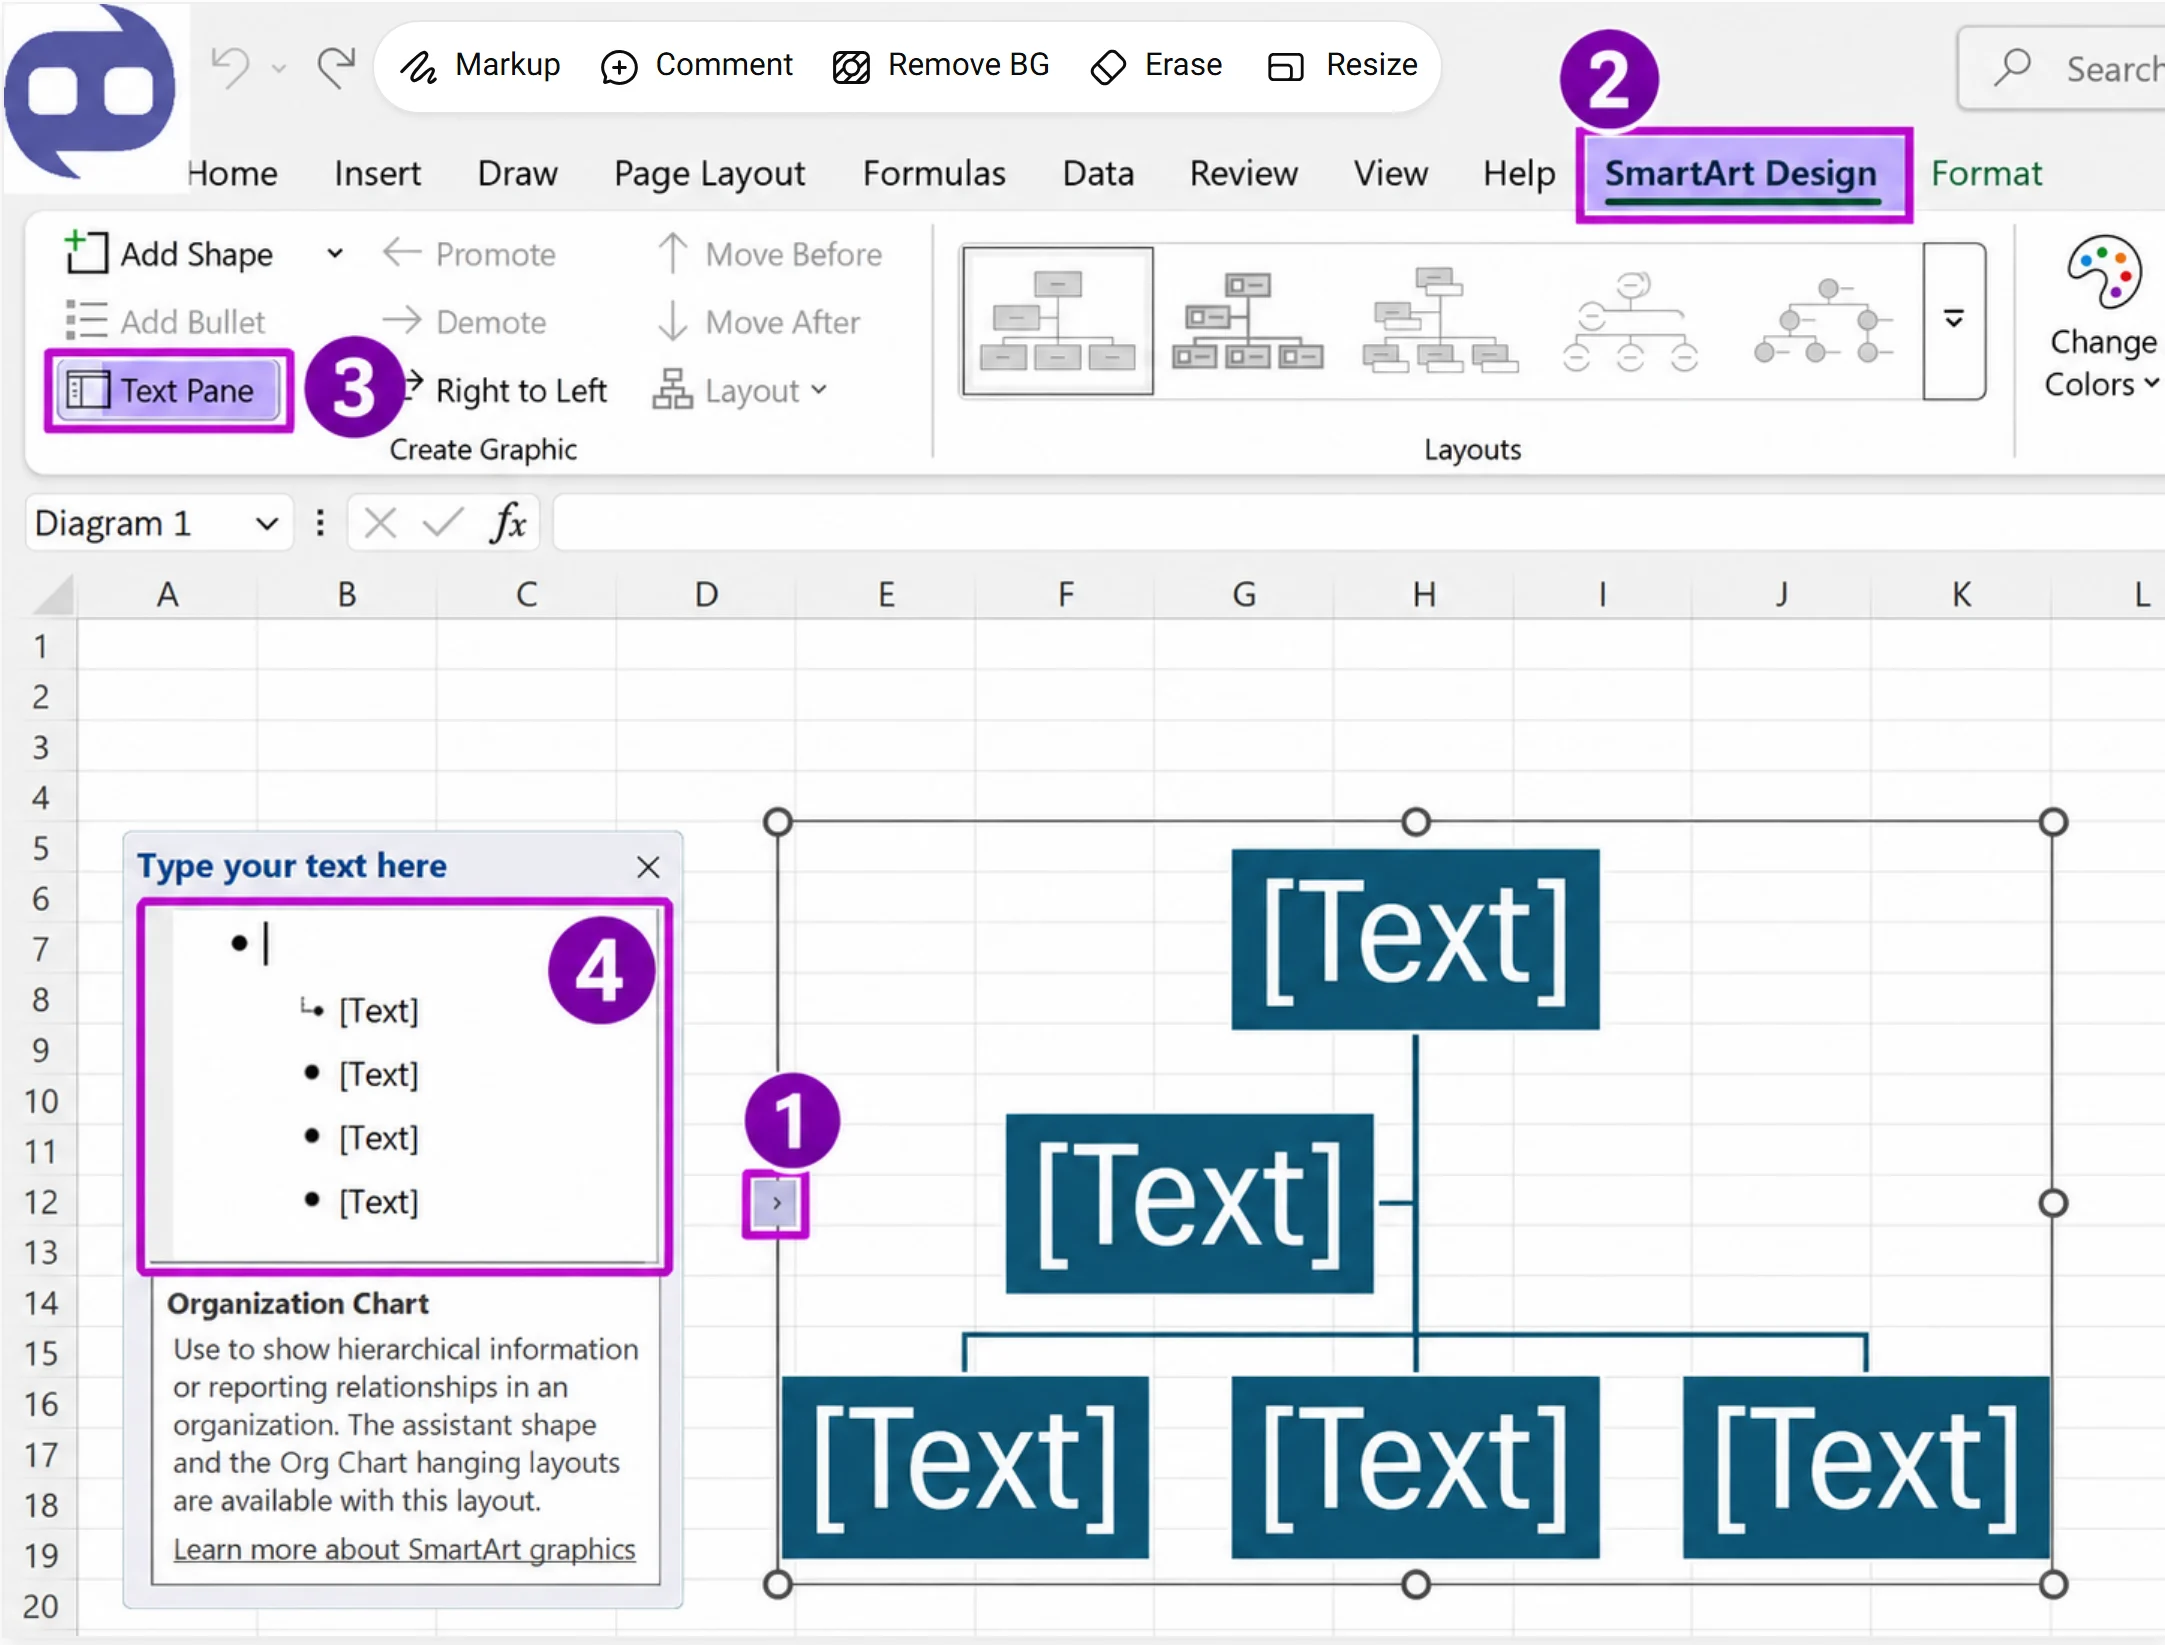Close the Type your text here pane
2165x1645 pixels.
point(648,867)
